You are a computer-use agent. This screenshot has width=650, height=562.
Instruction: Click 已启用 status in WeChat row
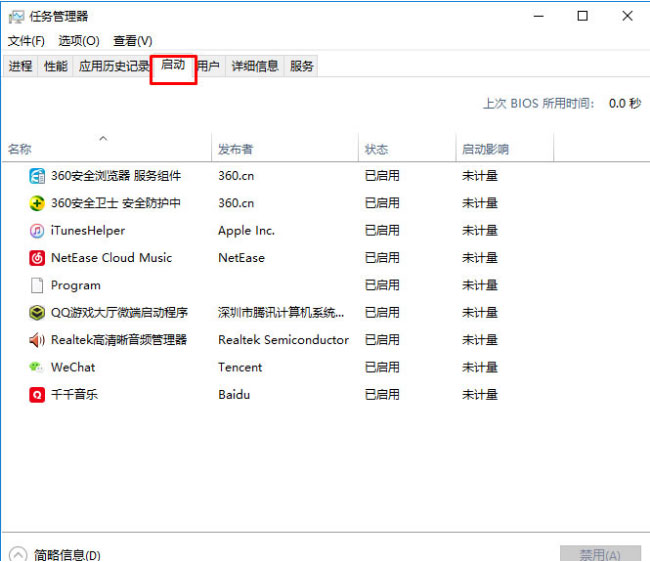(382, 367)
